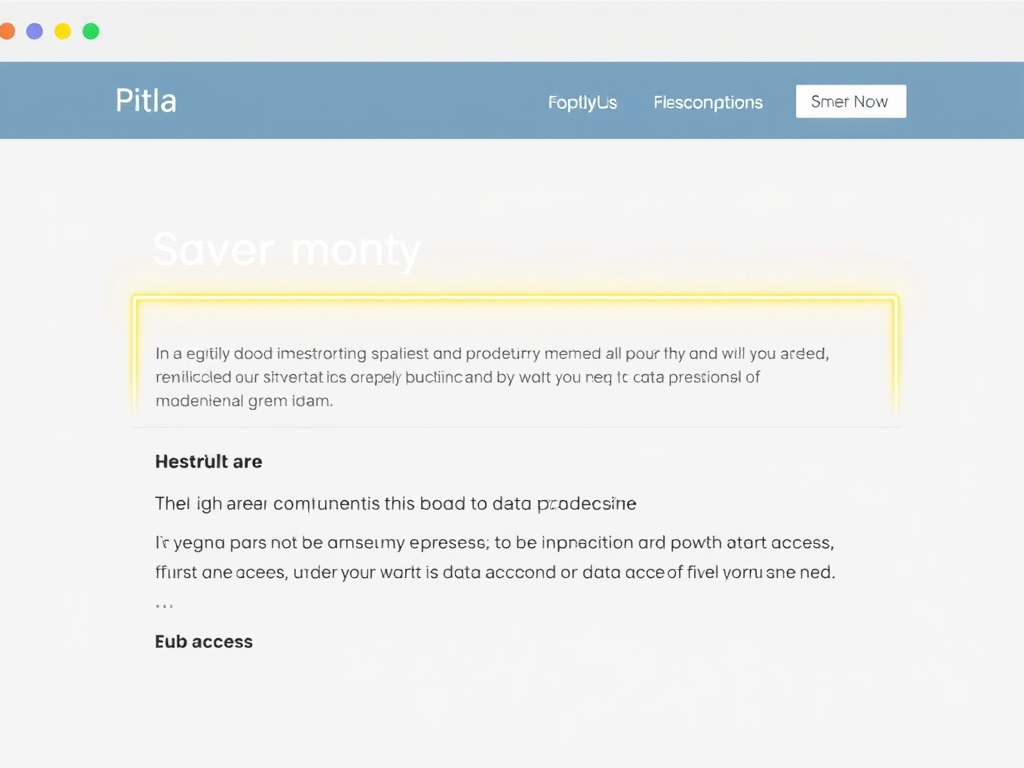
Task: Click the green window control dot
Action: [90, 31]
